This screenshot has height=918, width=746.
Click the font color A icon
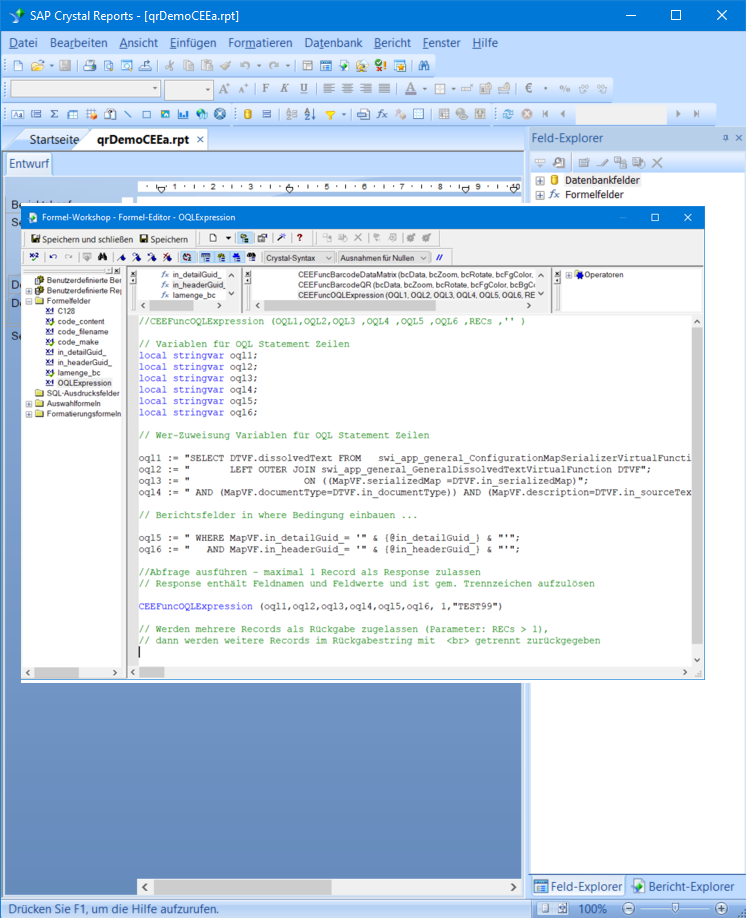410,88
